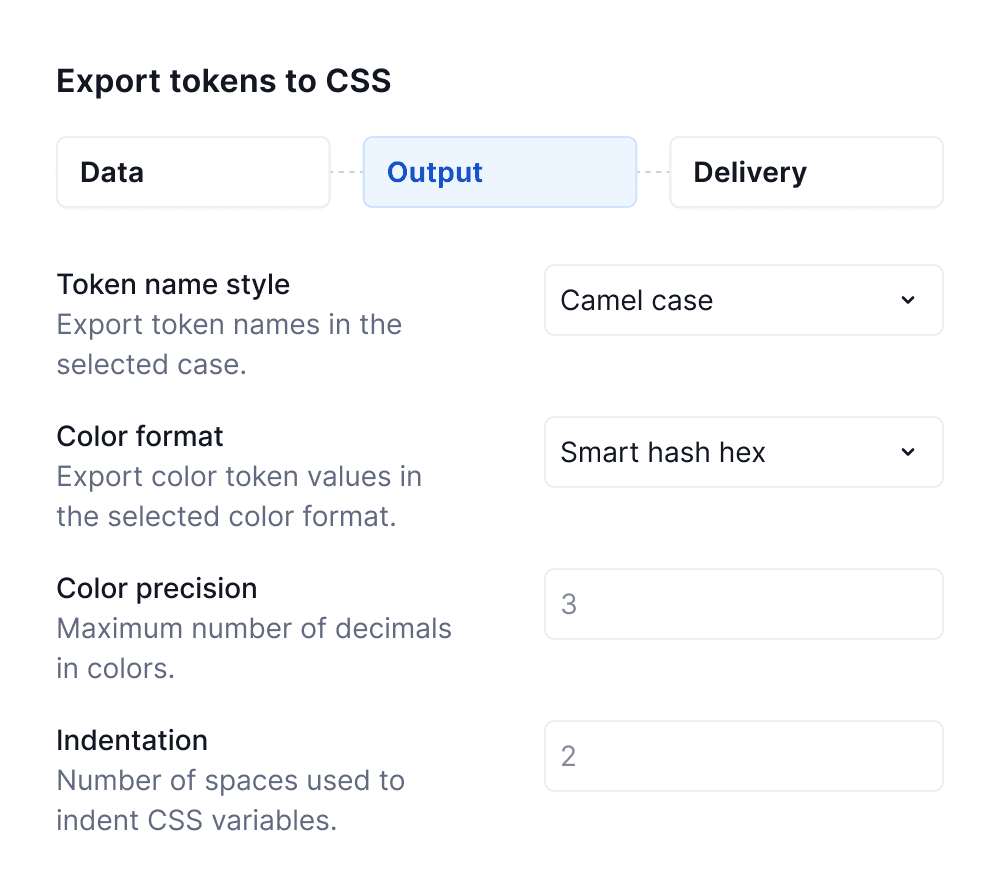The image size is (1000, 896).
Task: Select the Token name style label
Action: [173, 284]
